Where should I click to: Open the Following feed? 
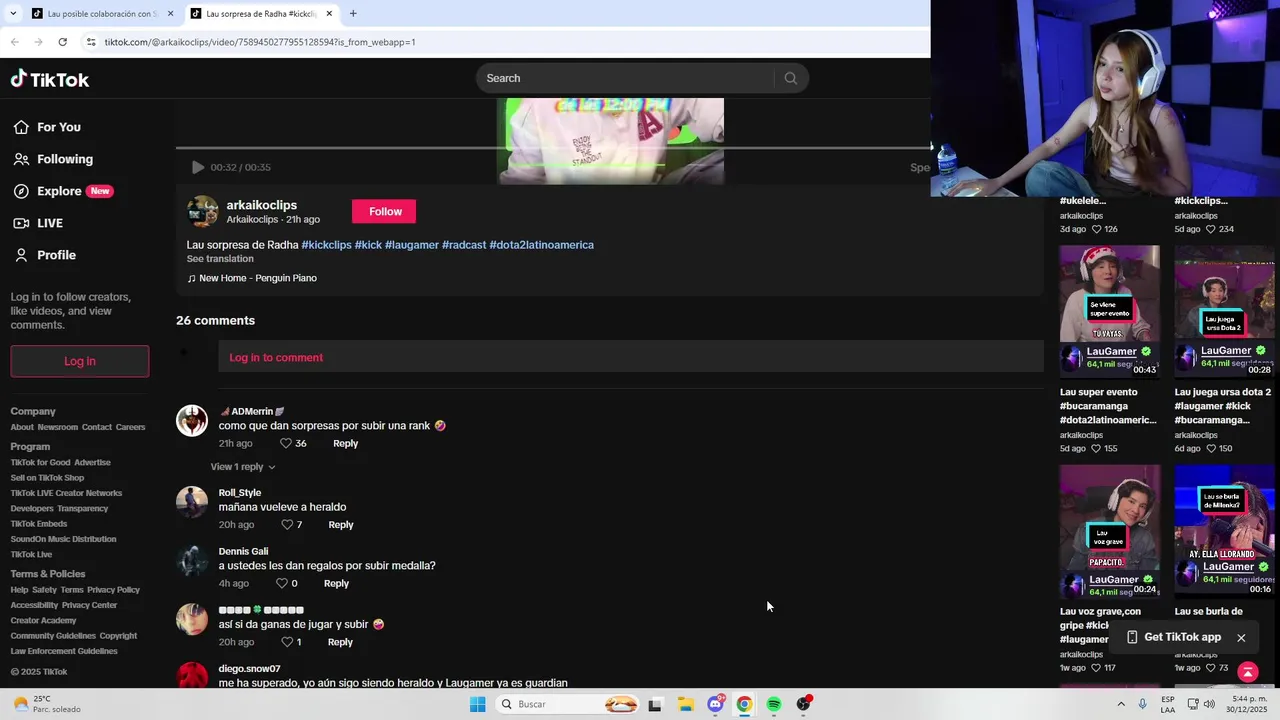click(x=53, y=159)
